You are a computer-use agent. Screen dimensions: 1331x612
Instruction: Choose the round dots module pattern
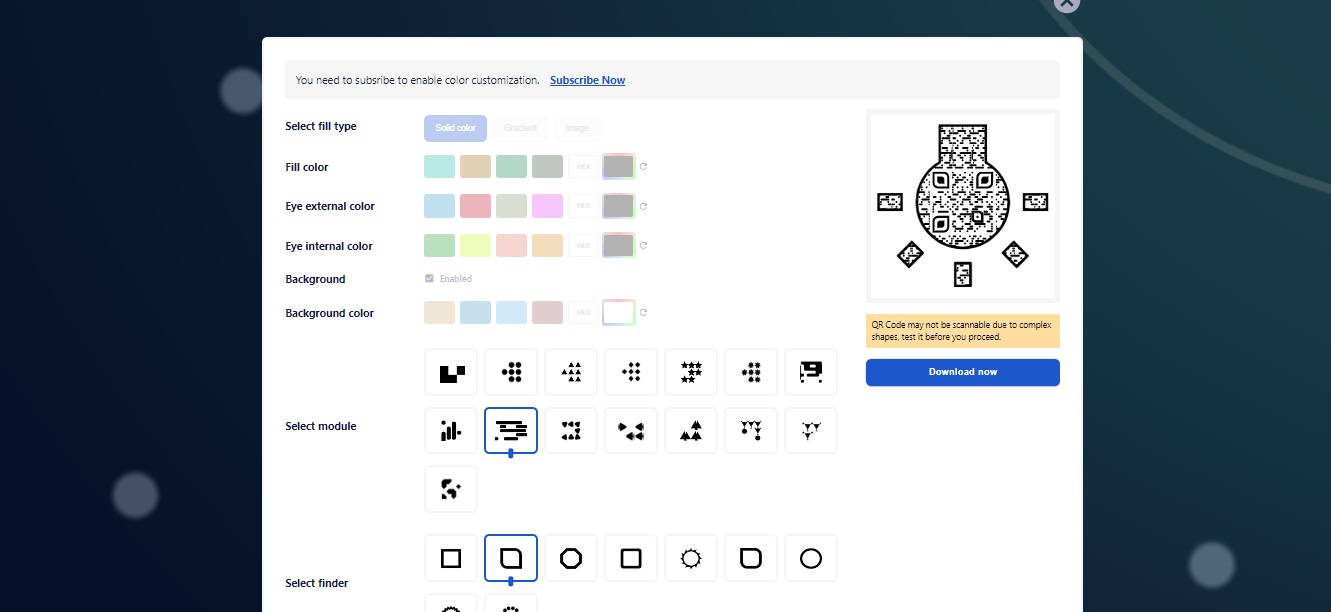(x=511, y=373)
